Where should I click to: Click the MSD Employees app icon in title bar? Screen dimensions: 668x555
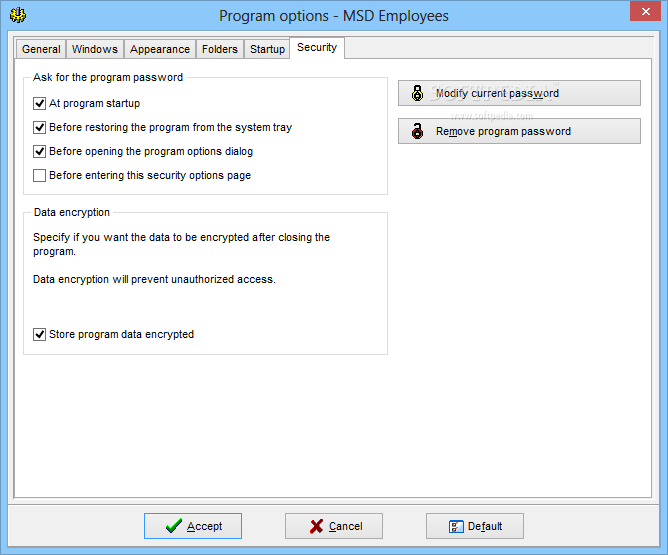click(x=17, y=15)
